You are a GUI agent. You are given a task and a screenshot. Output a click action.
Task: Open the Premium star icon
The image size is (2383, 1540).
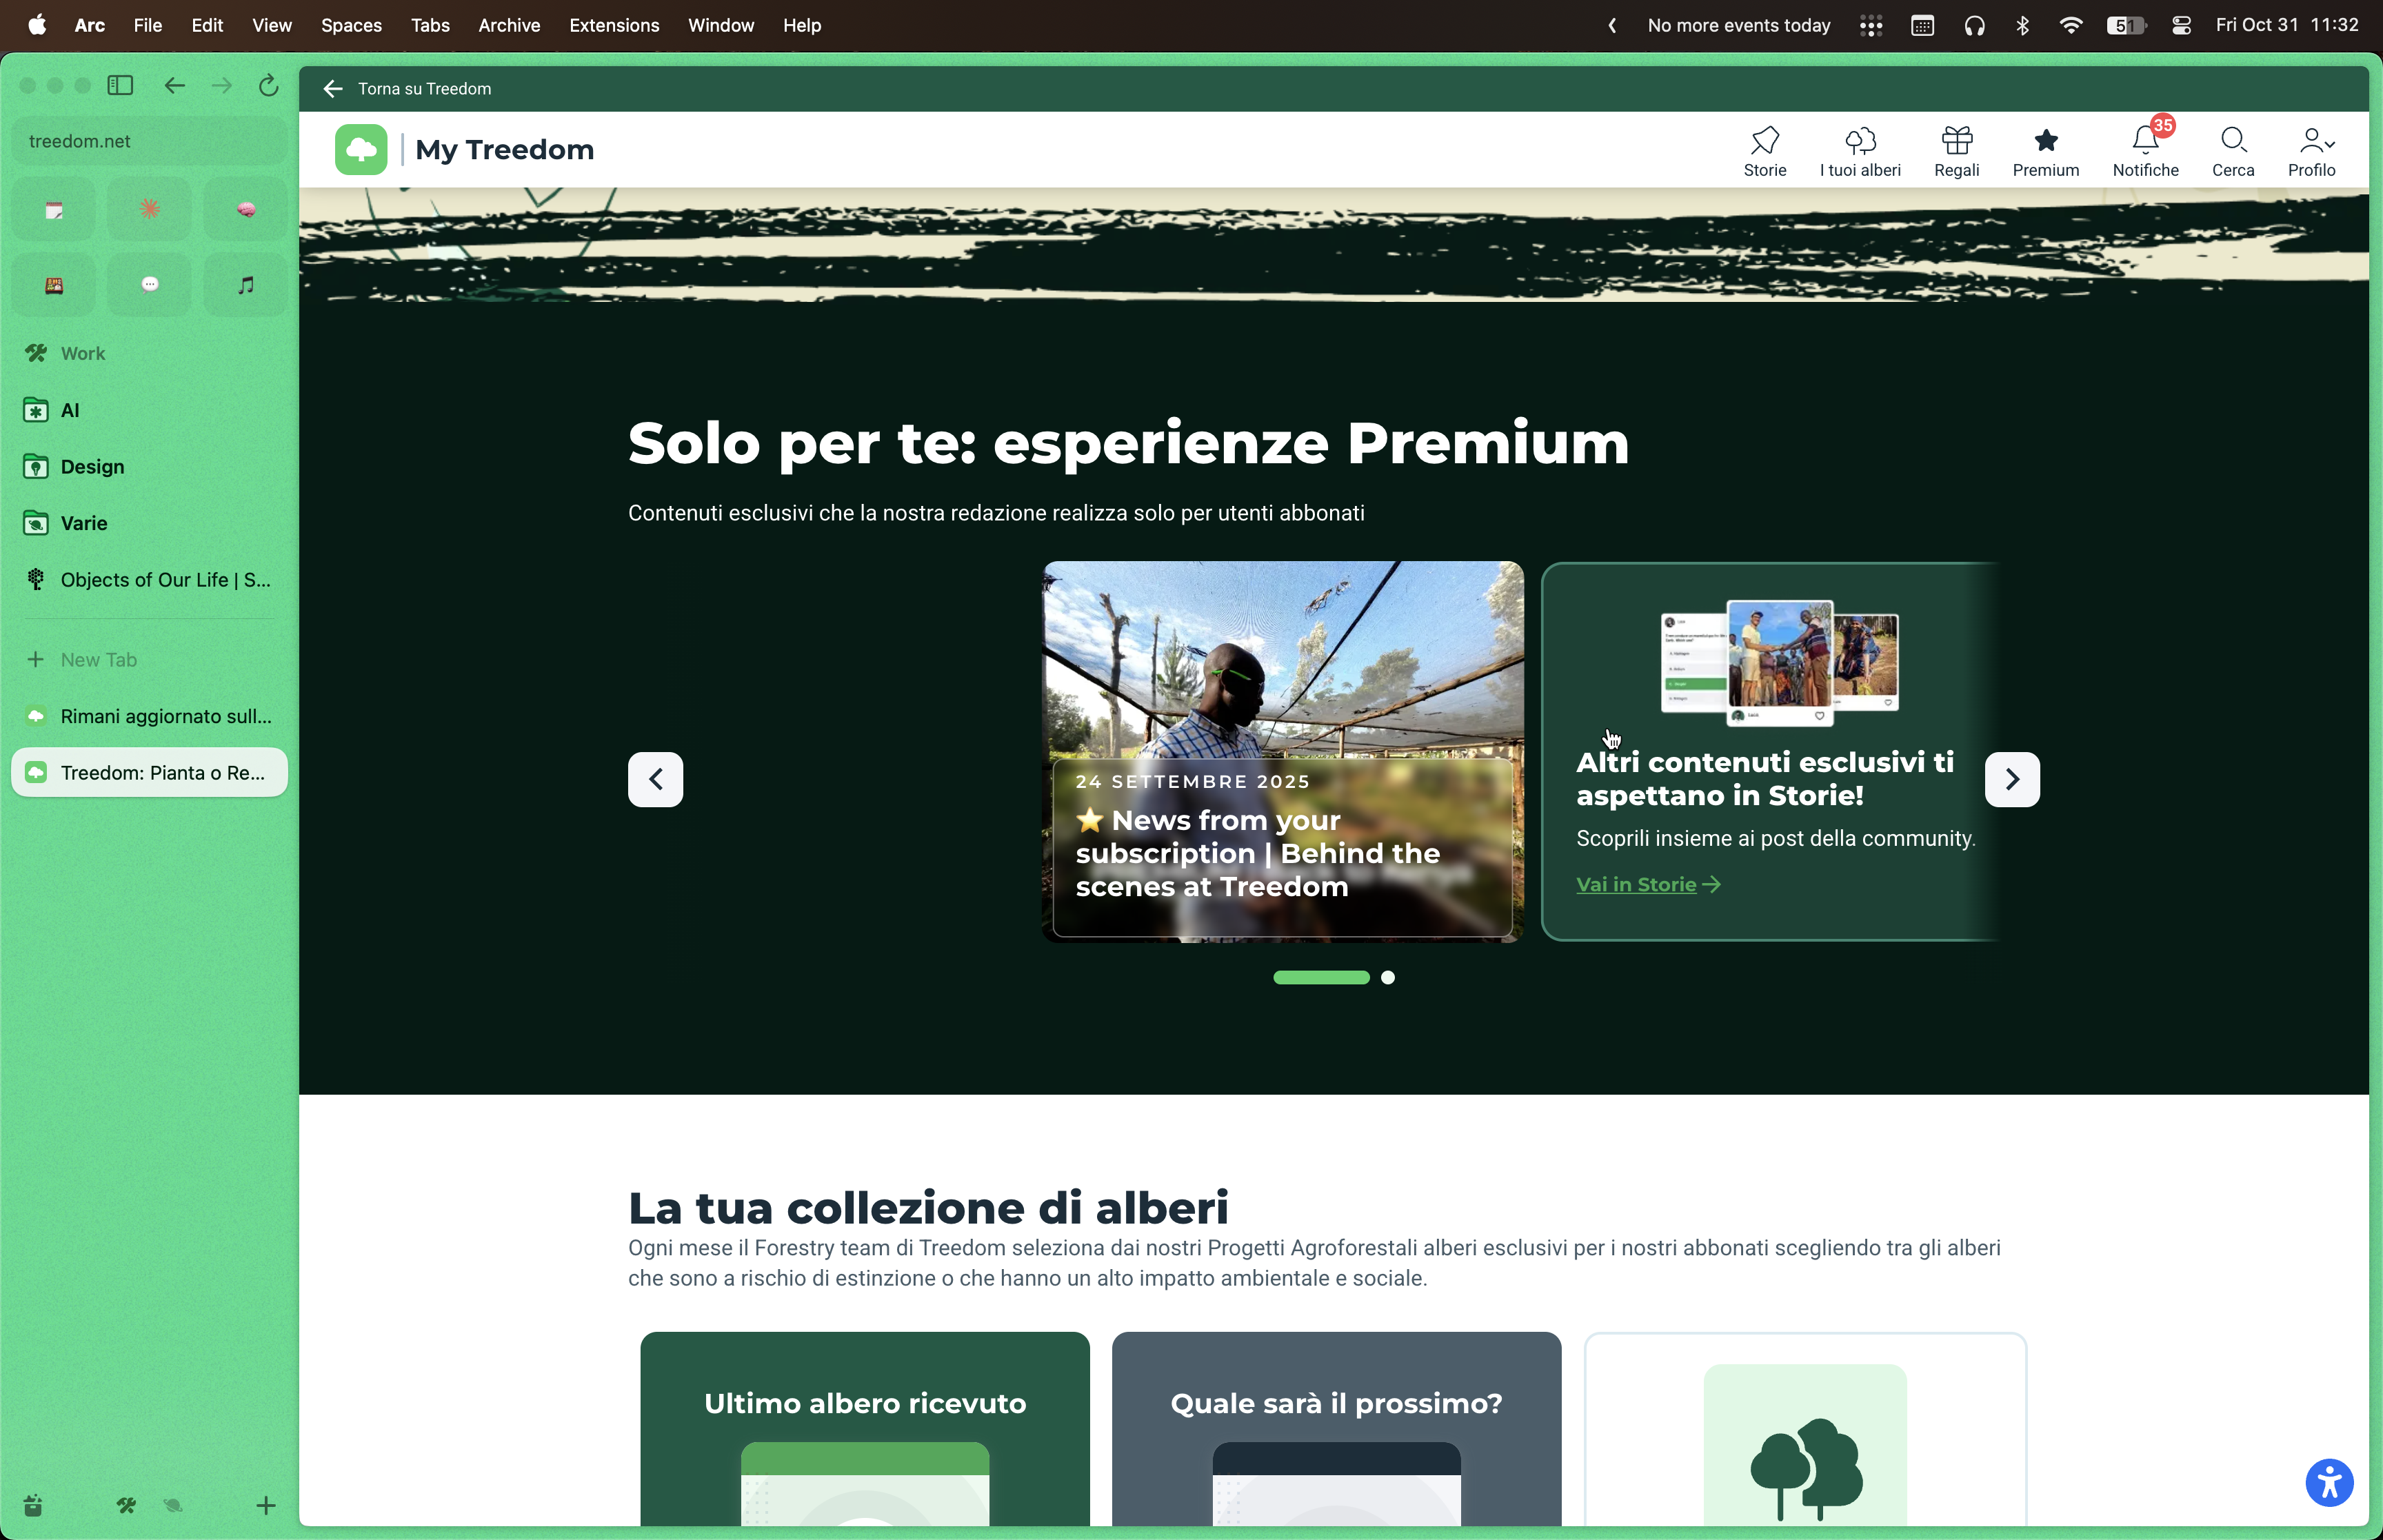click(2045, 141)
